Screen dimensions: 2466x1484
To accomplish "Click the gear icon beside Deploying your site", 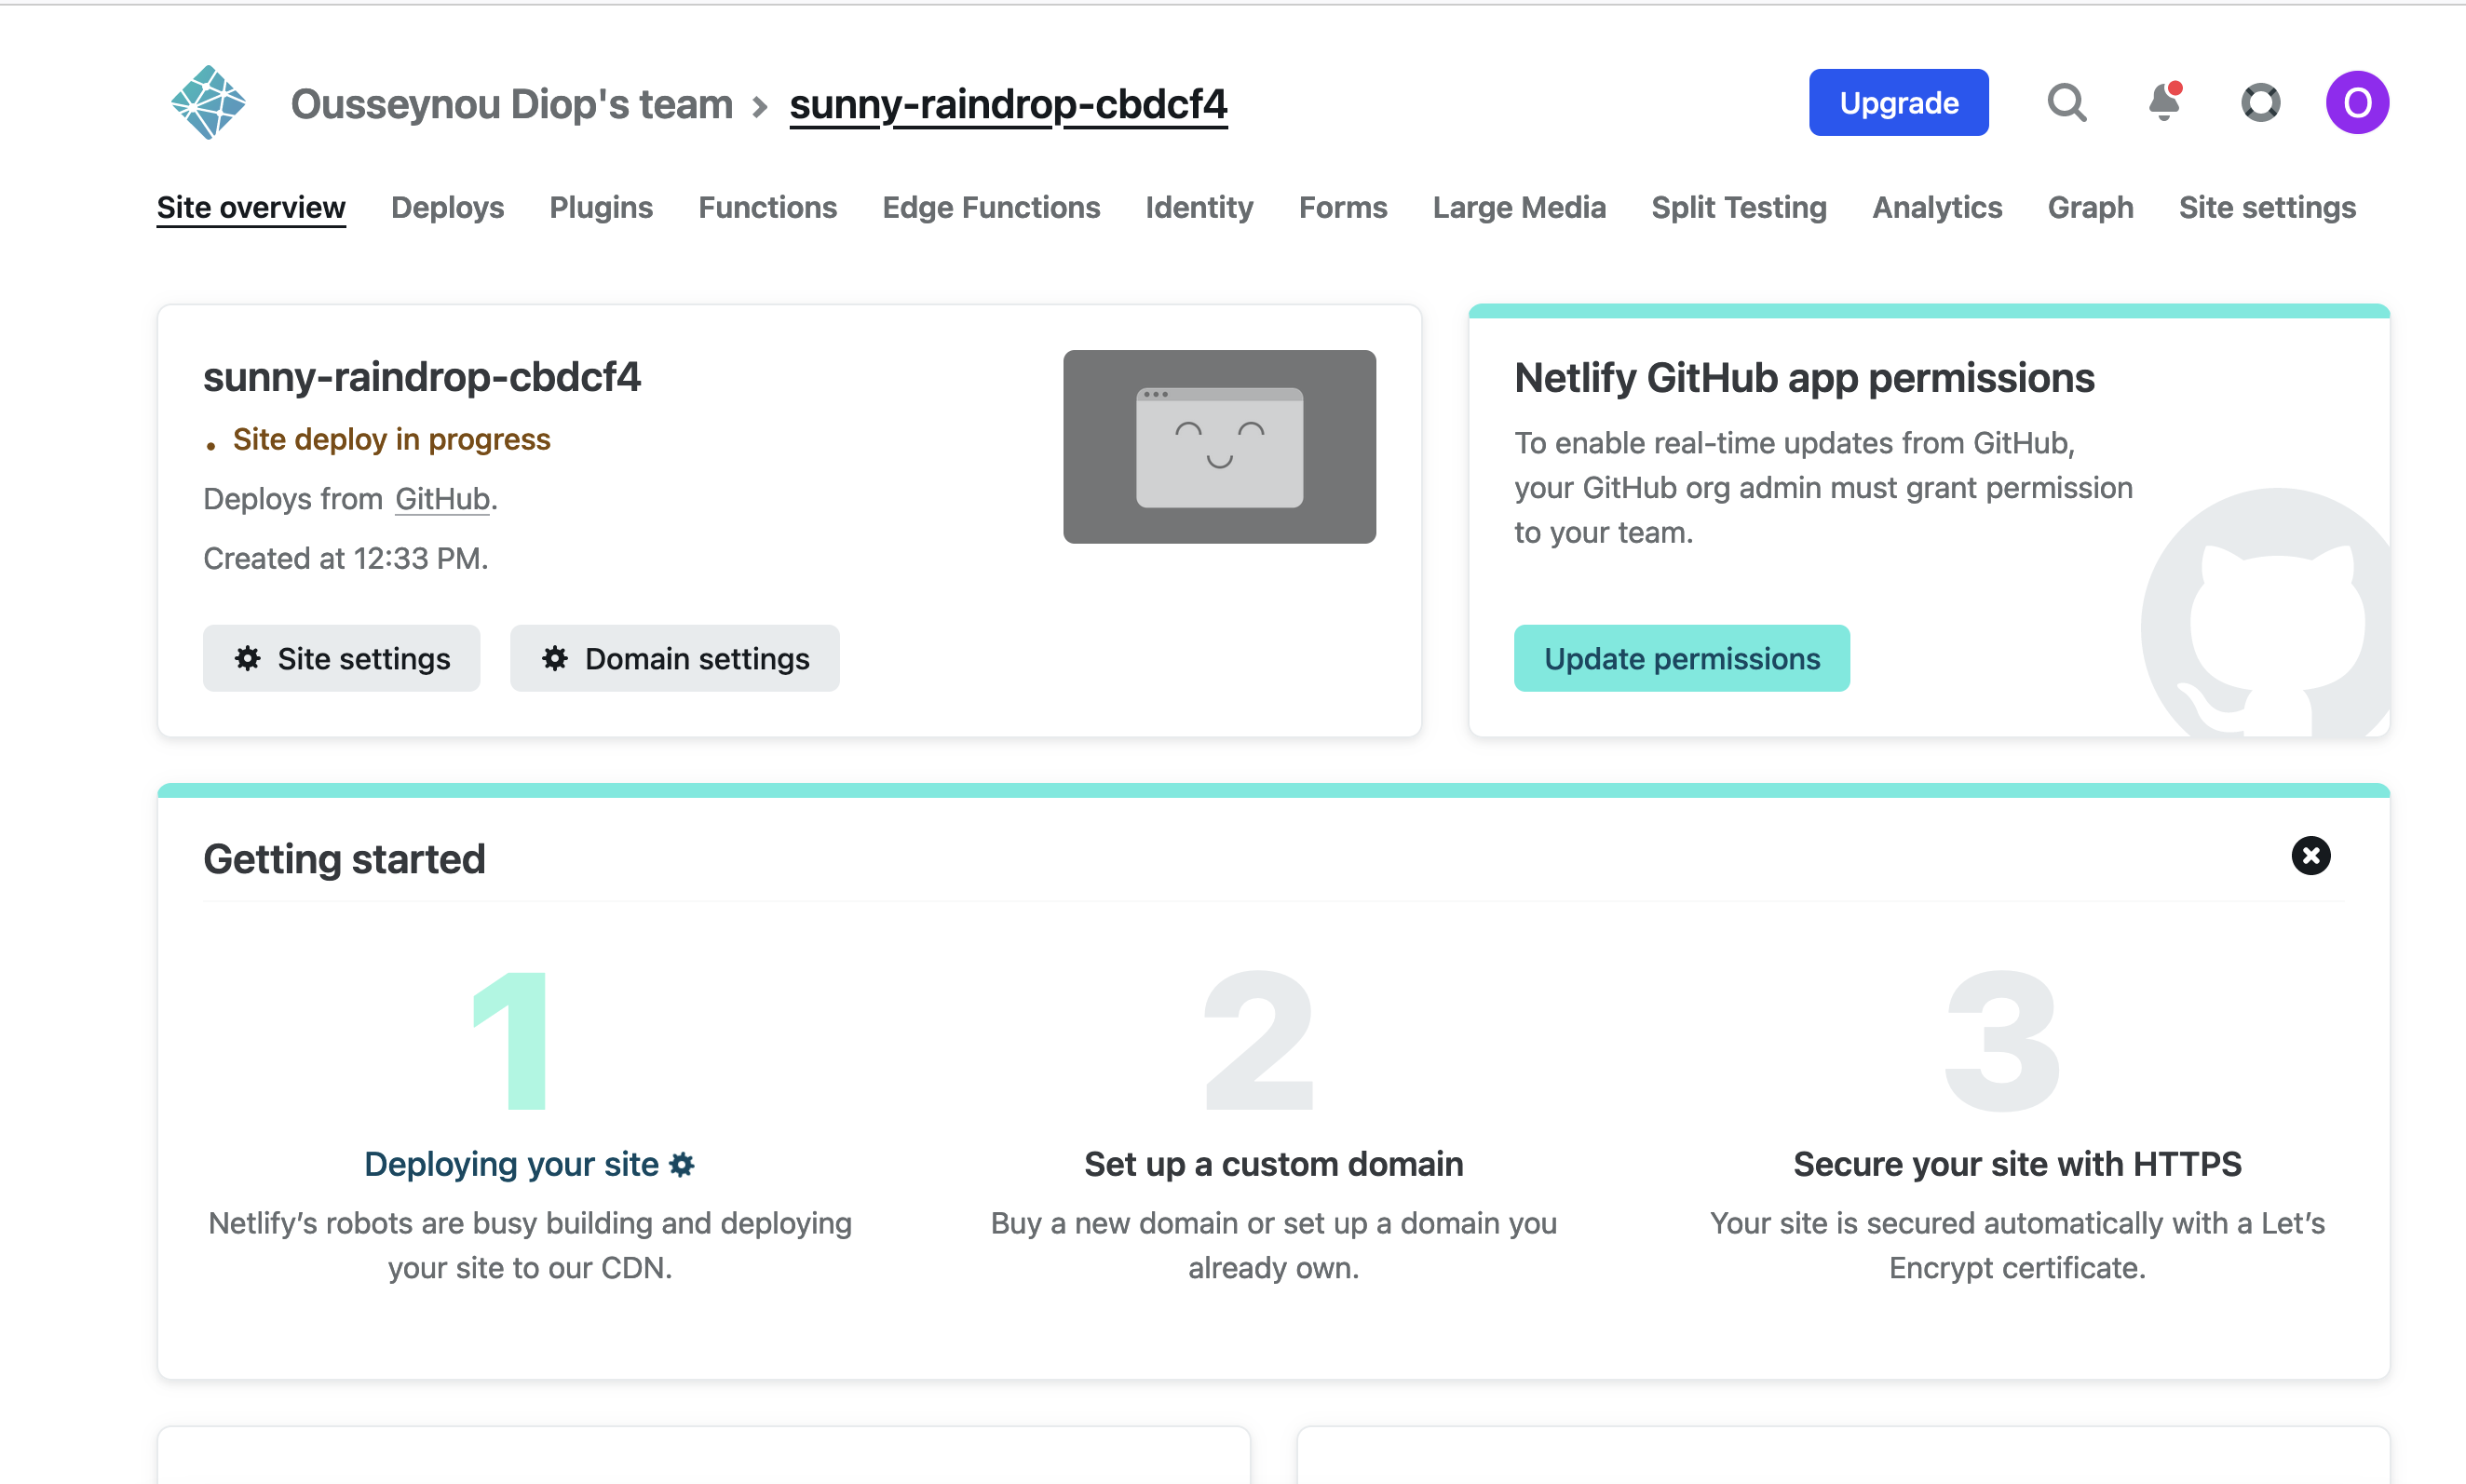I will [x=682, y=1163].
